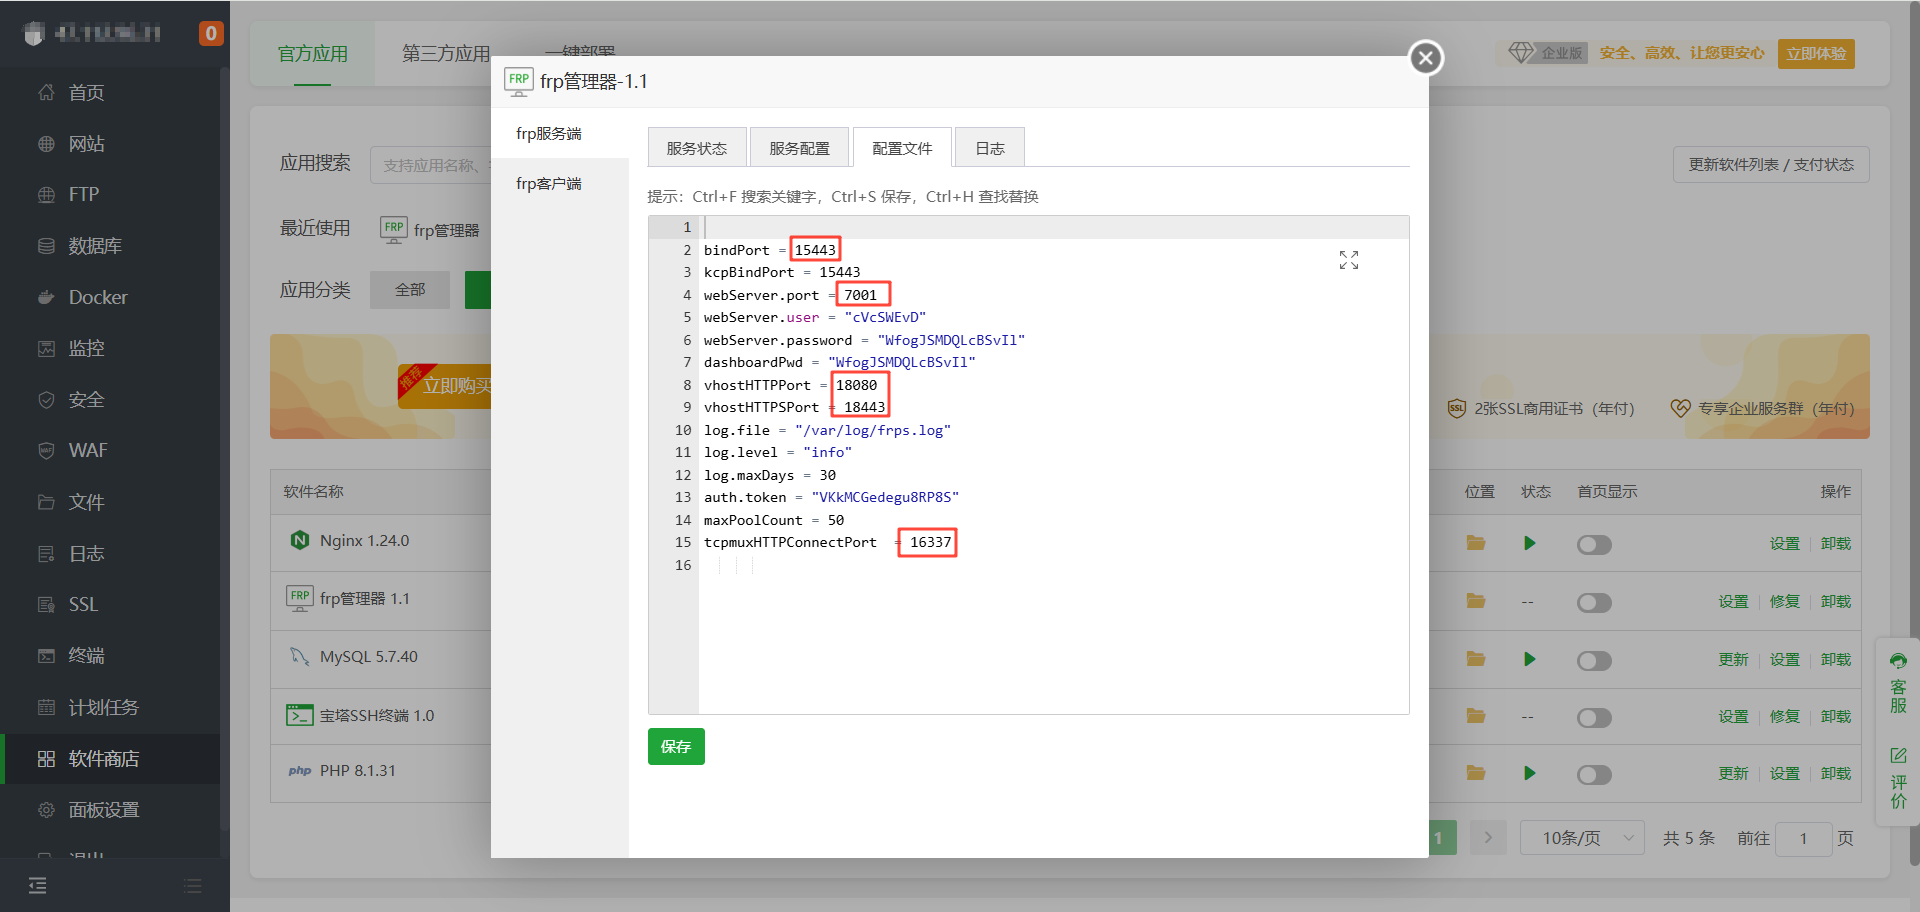Image resolution: width=1920 pixels, height=912 pixels.
Task: Focus the 应用搜索 search field
Action: click(430, 165)
